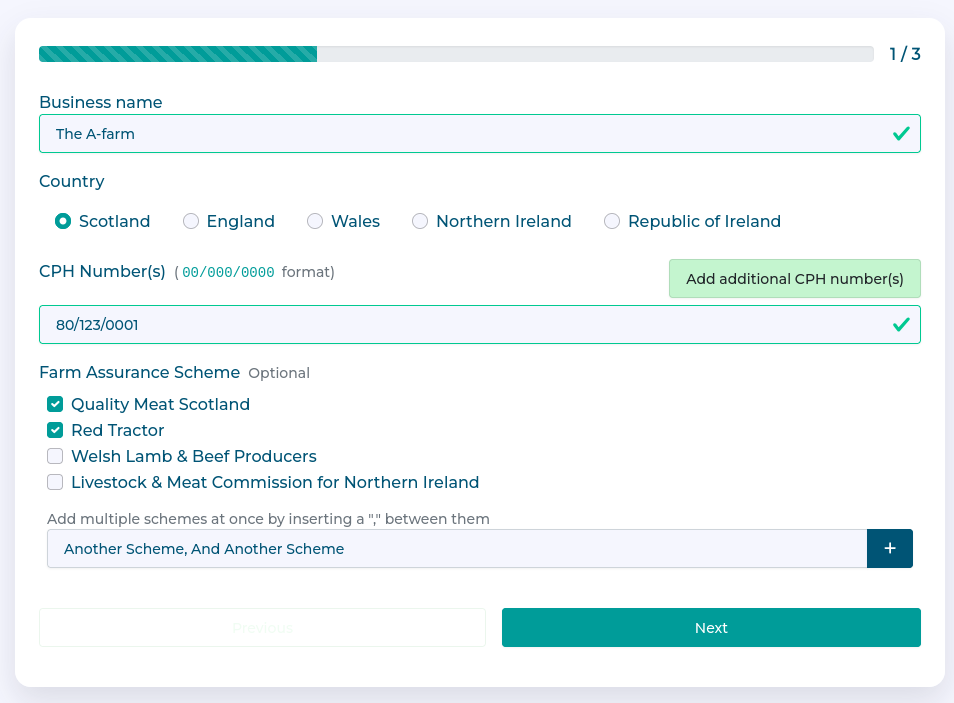The width and height of the screenshot is (954, 703).
Task: Untick the Red Tractor checkbox
Action: (55, 430)
